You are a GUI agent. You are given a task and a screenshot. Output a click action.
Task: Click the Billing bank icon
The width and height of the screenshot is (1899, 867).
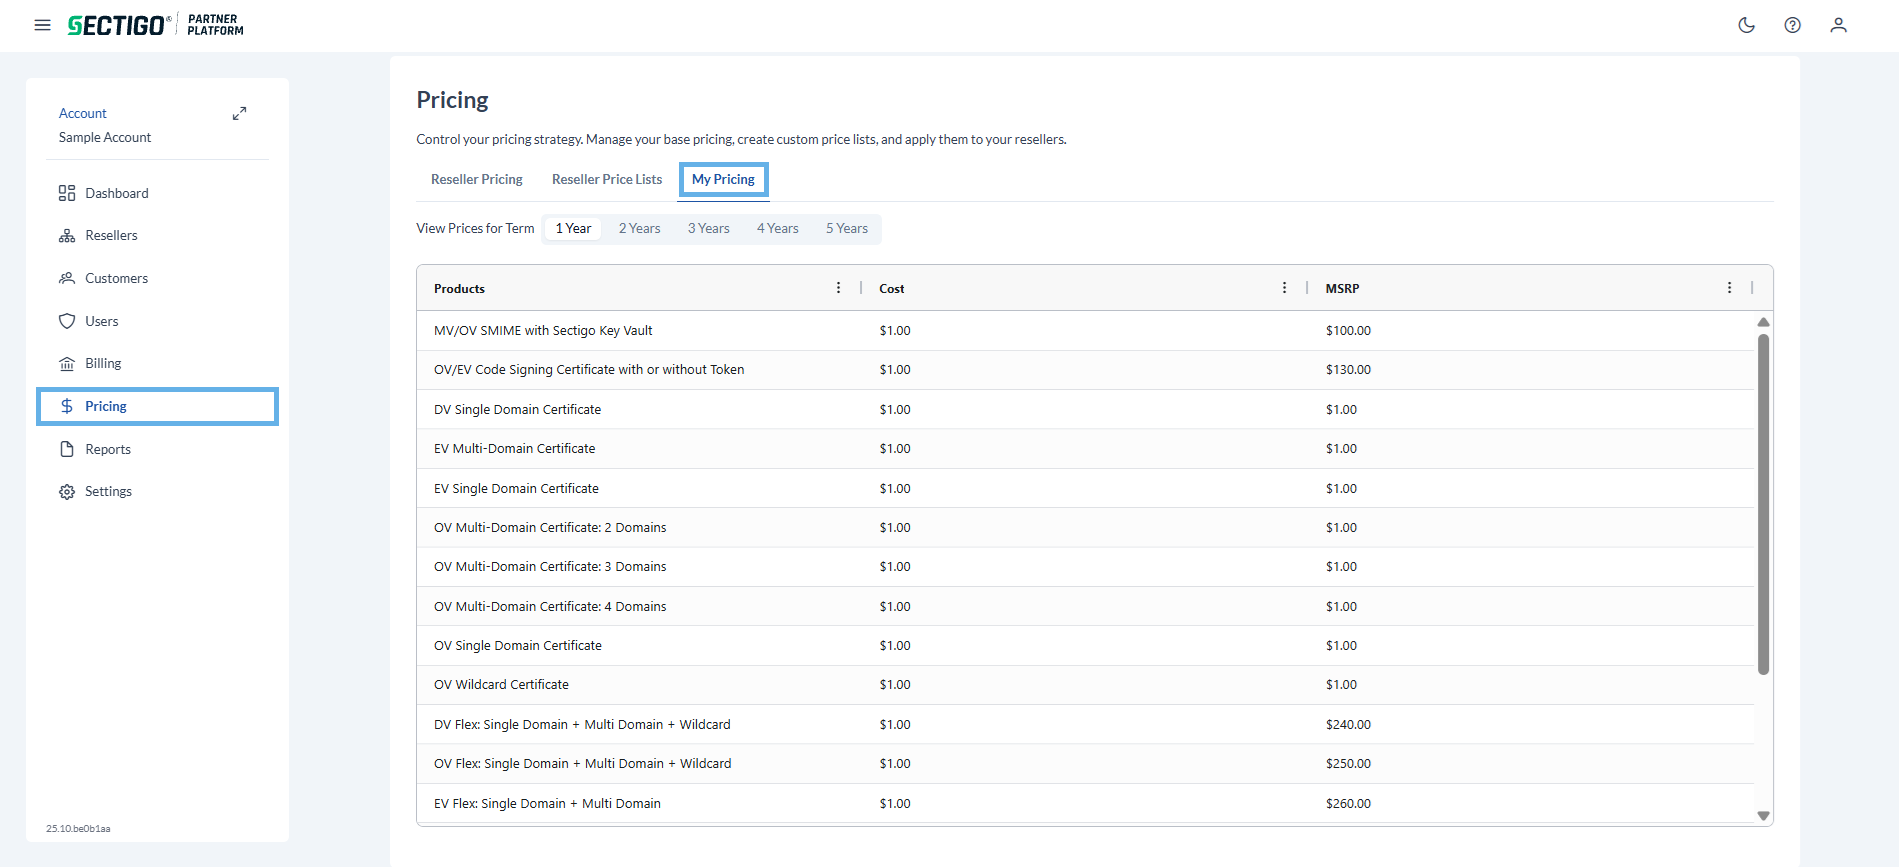(x=67, y=364)
